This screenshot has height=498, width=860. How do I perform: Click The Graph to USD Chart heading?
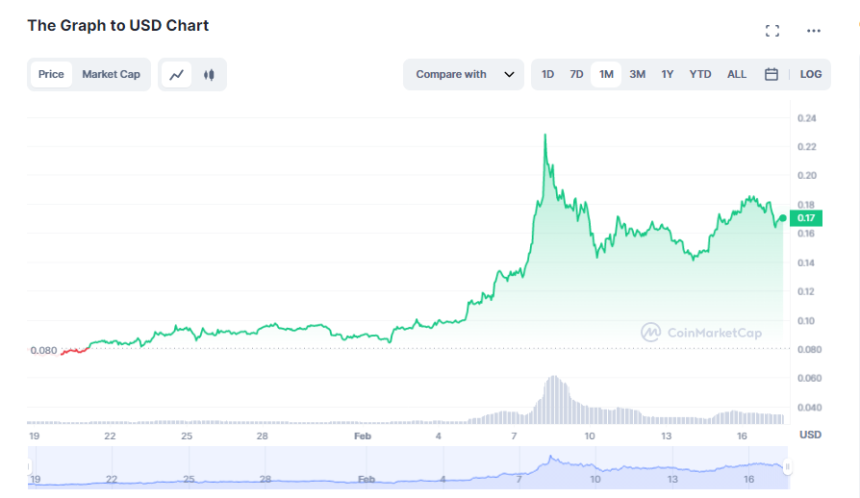point(118,26)
